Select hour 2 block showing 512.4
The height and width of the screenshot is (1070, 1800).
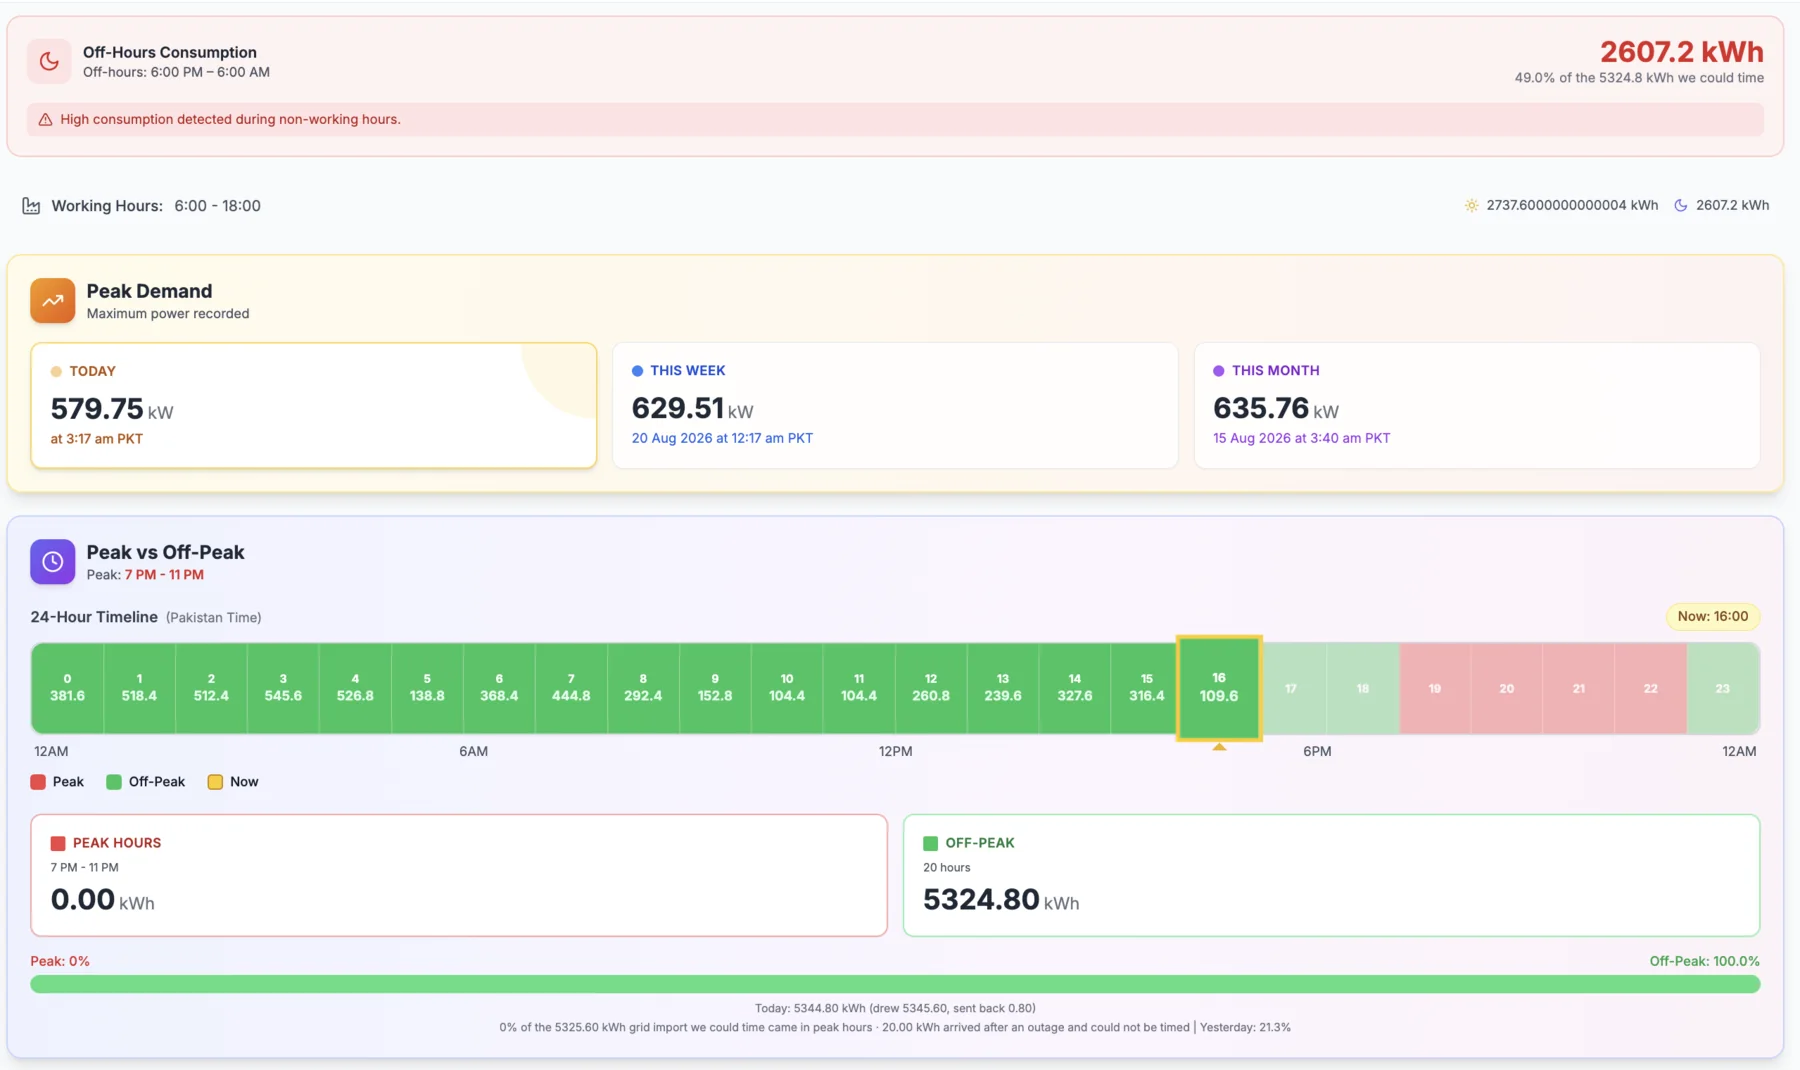pos(211,688)
